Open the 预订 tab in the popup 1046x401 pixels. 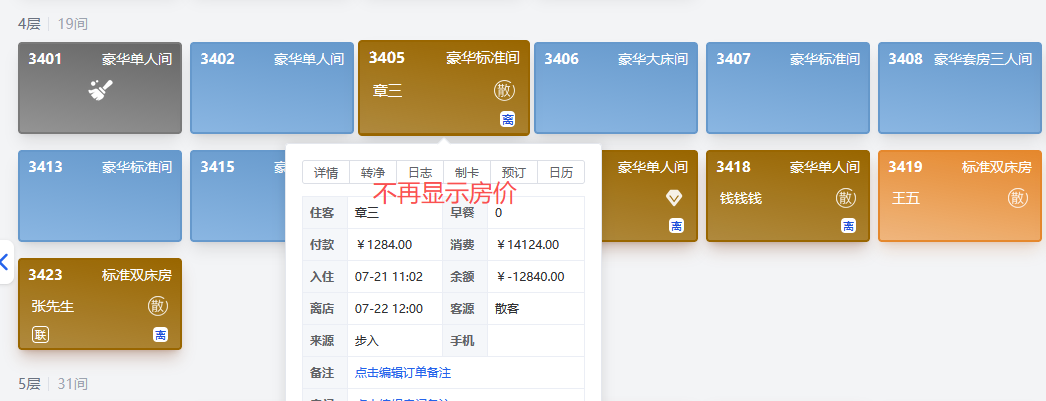pyautogui.click(x=514, y=172)
